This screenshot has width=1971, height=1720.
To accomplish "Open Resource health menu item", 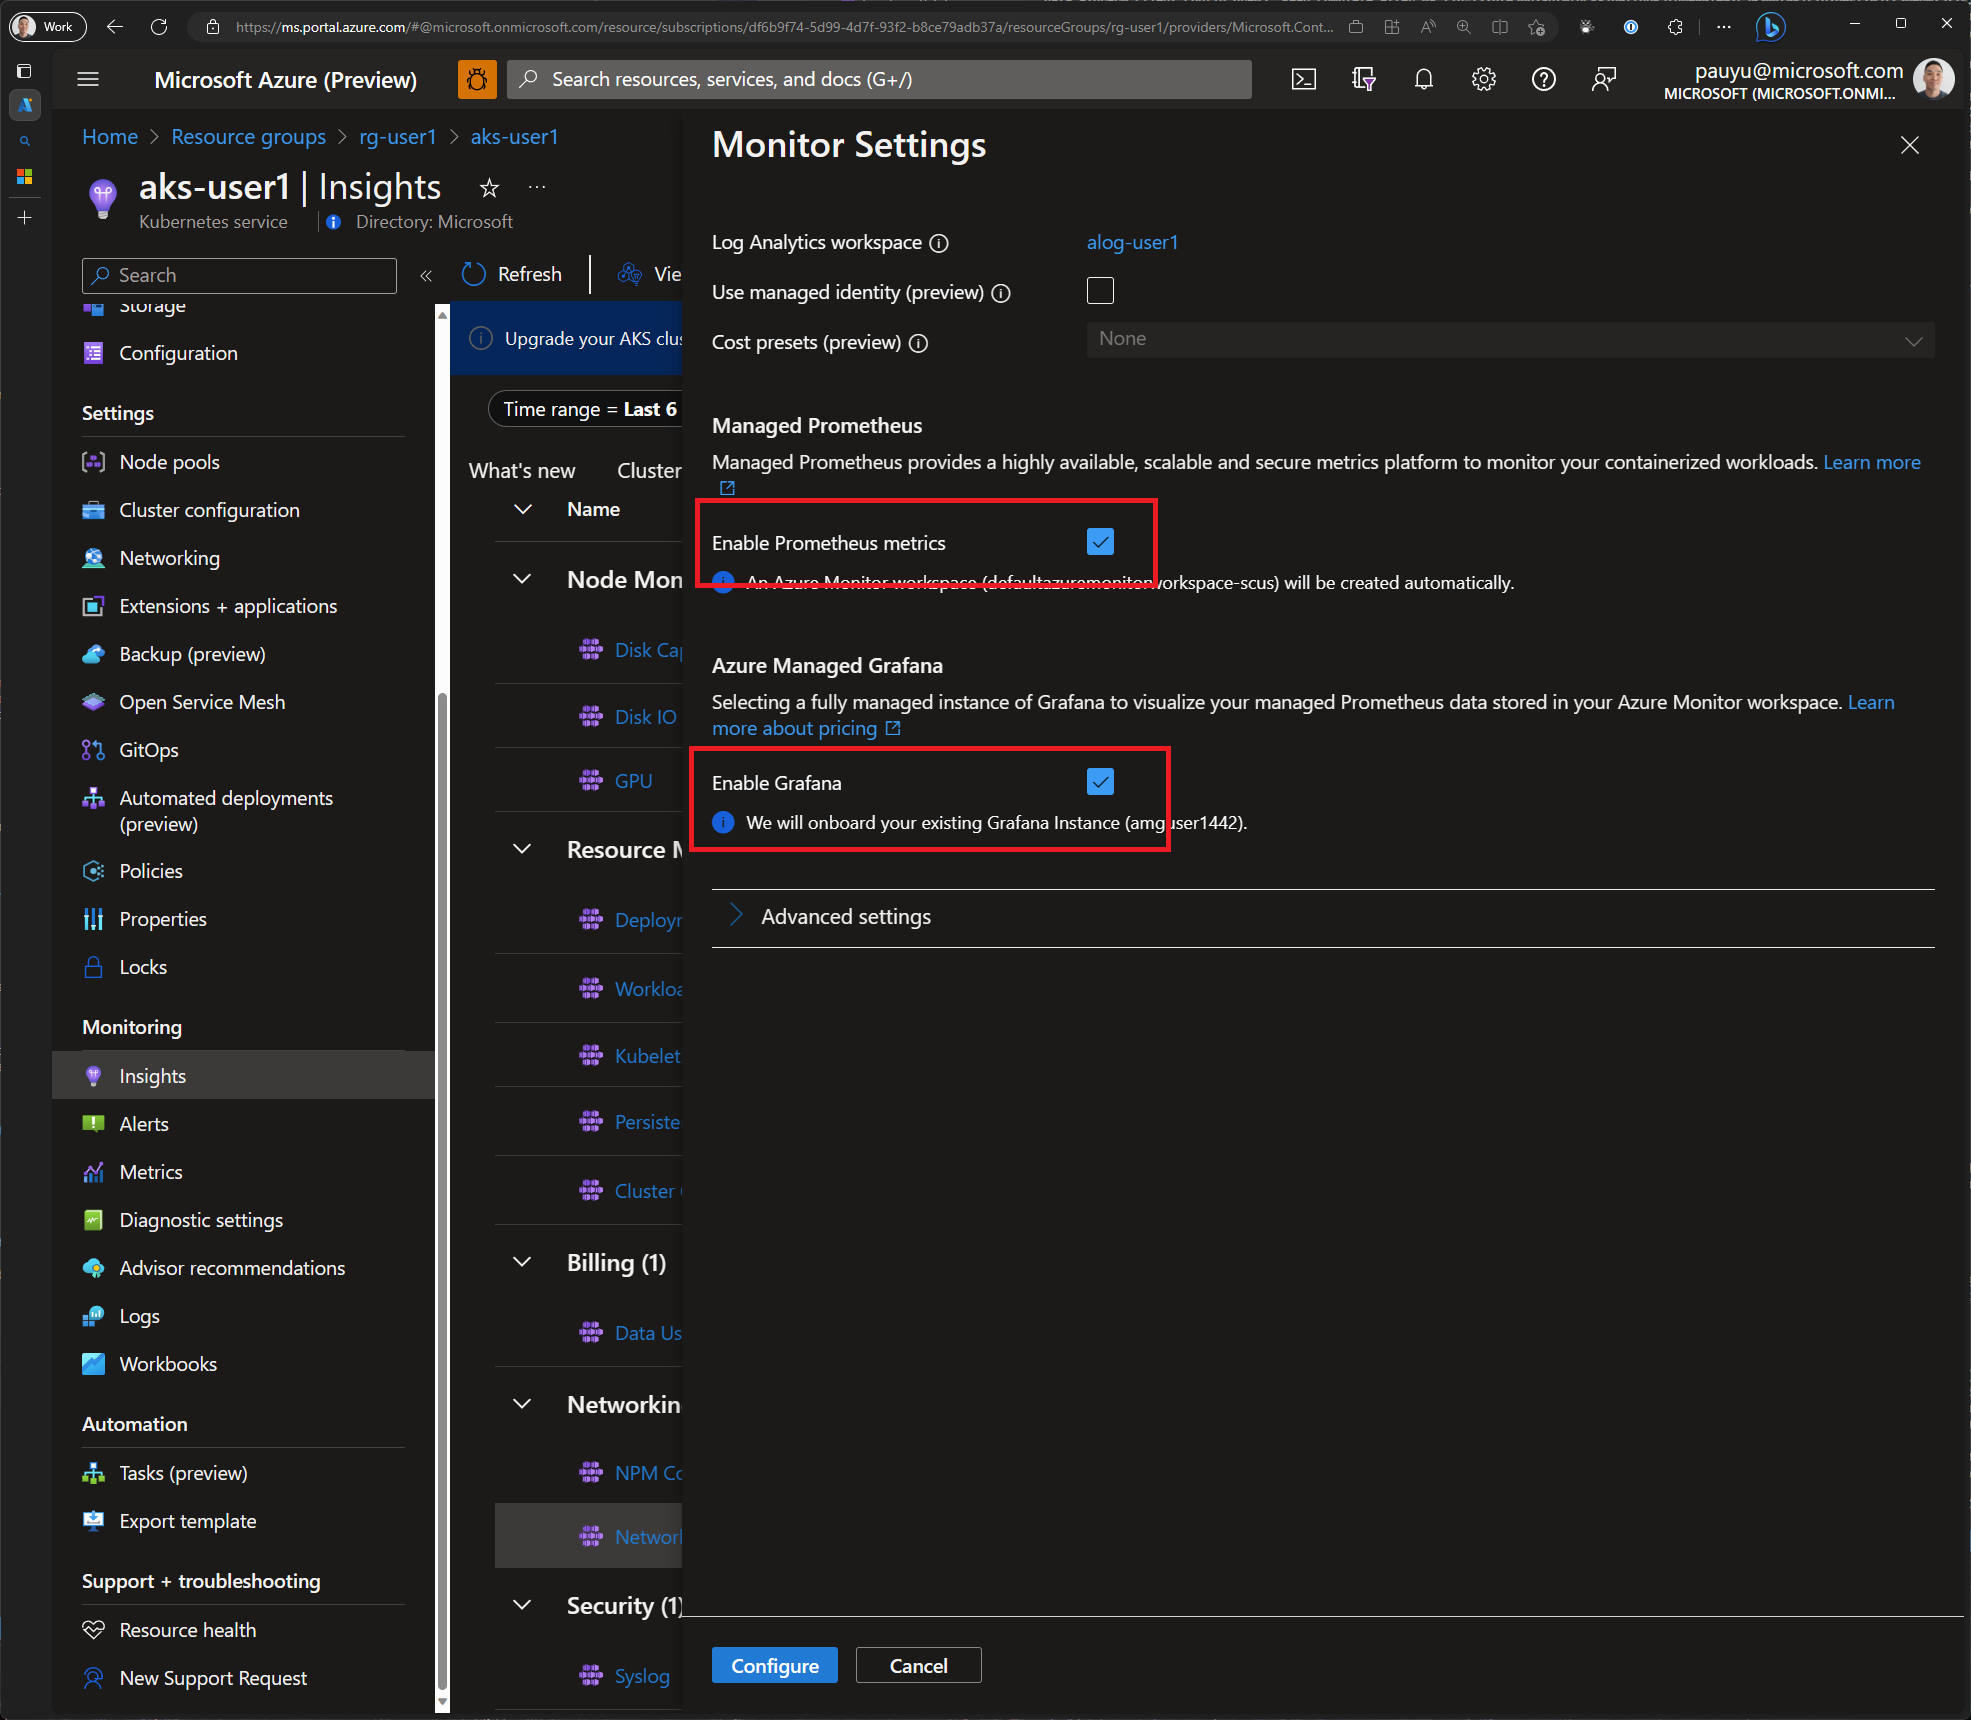I will click(187, 1630).
